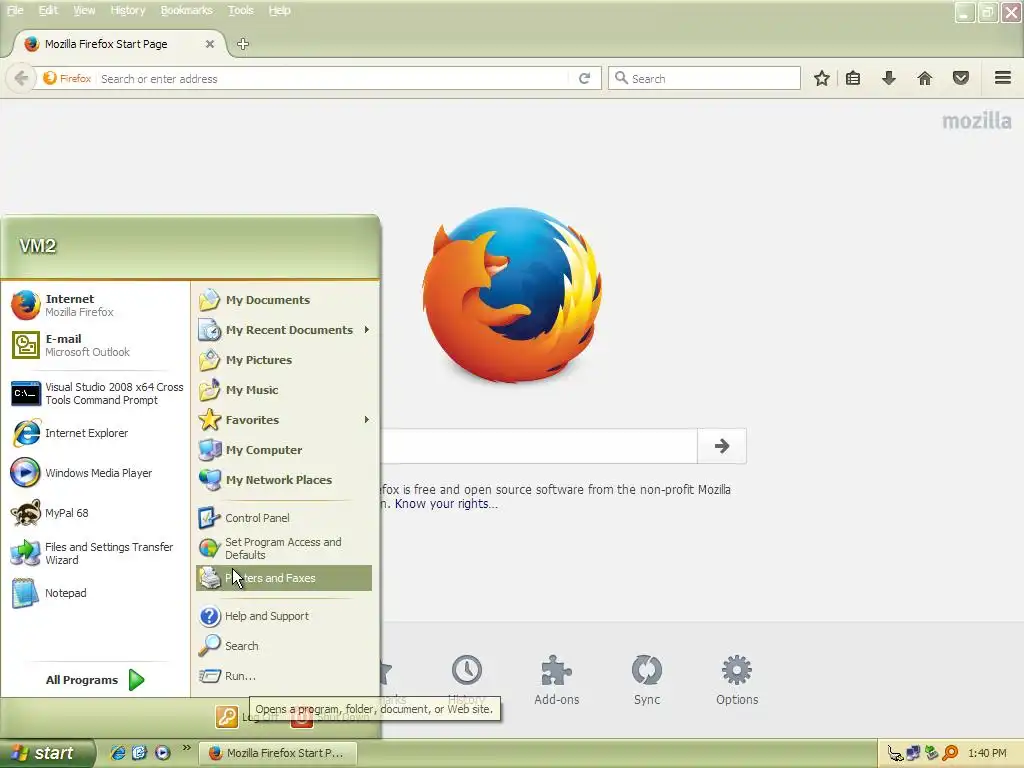The height and width of the screenshot is (768, 1024).
Task: Select Mozilla Firefox Start Page taskbar button
Action: coord(278,753)
